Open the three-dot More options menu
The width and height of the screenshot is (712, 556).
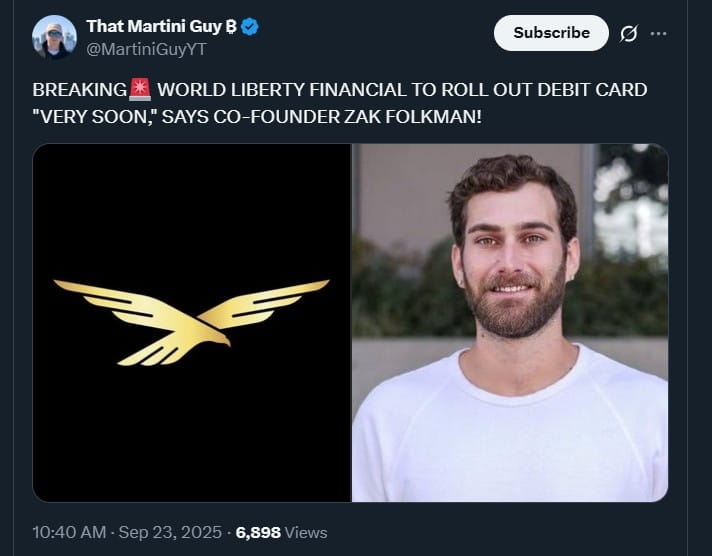658,33
